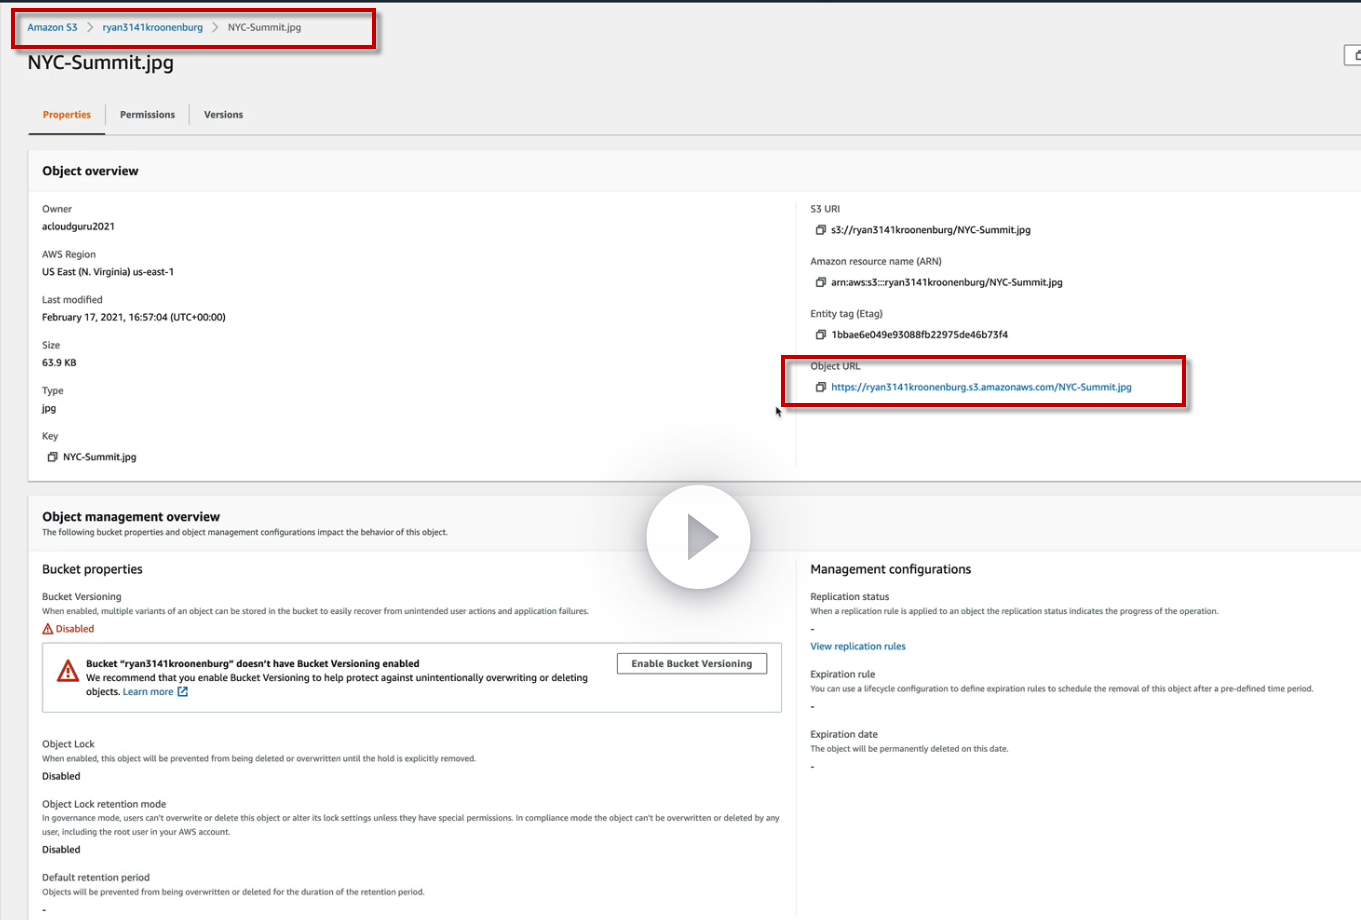The height and width of the screenshot is (920, 1361).
Task: Follow the Learn more link
Action: 148,692
